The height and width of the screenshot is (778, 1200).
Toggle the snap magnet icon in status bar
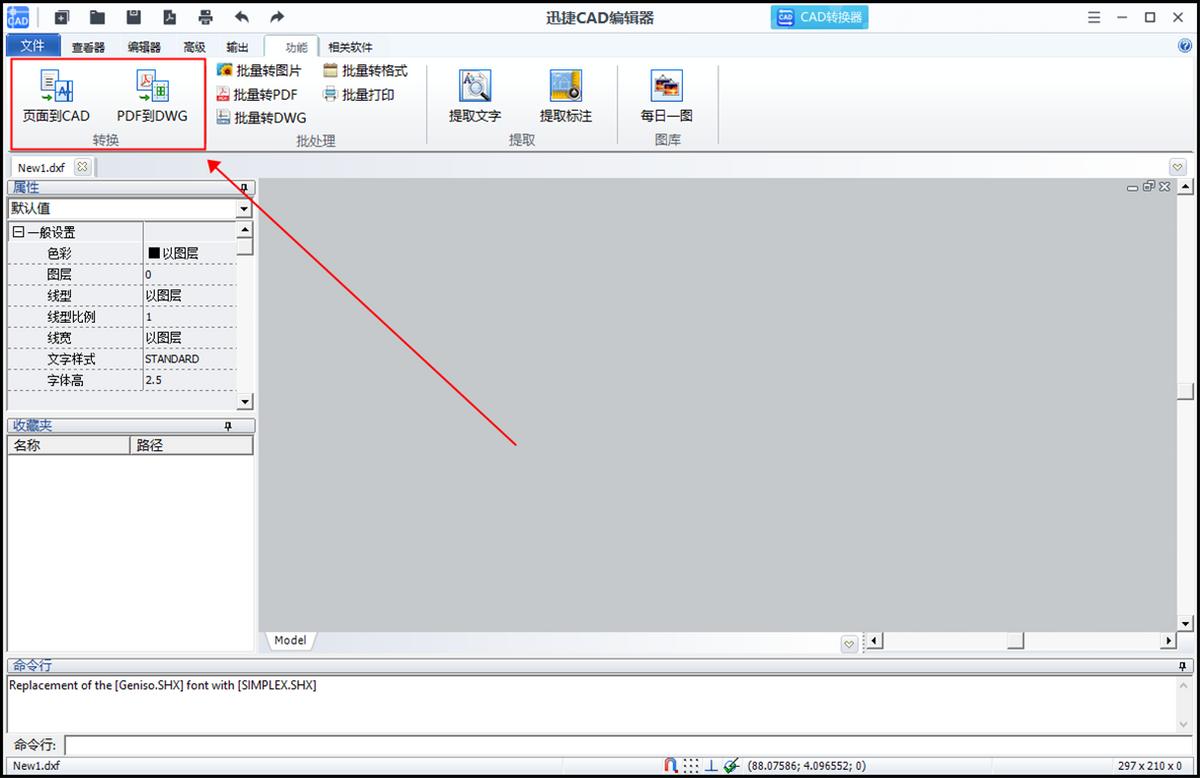[671, 766]
